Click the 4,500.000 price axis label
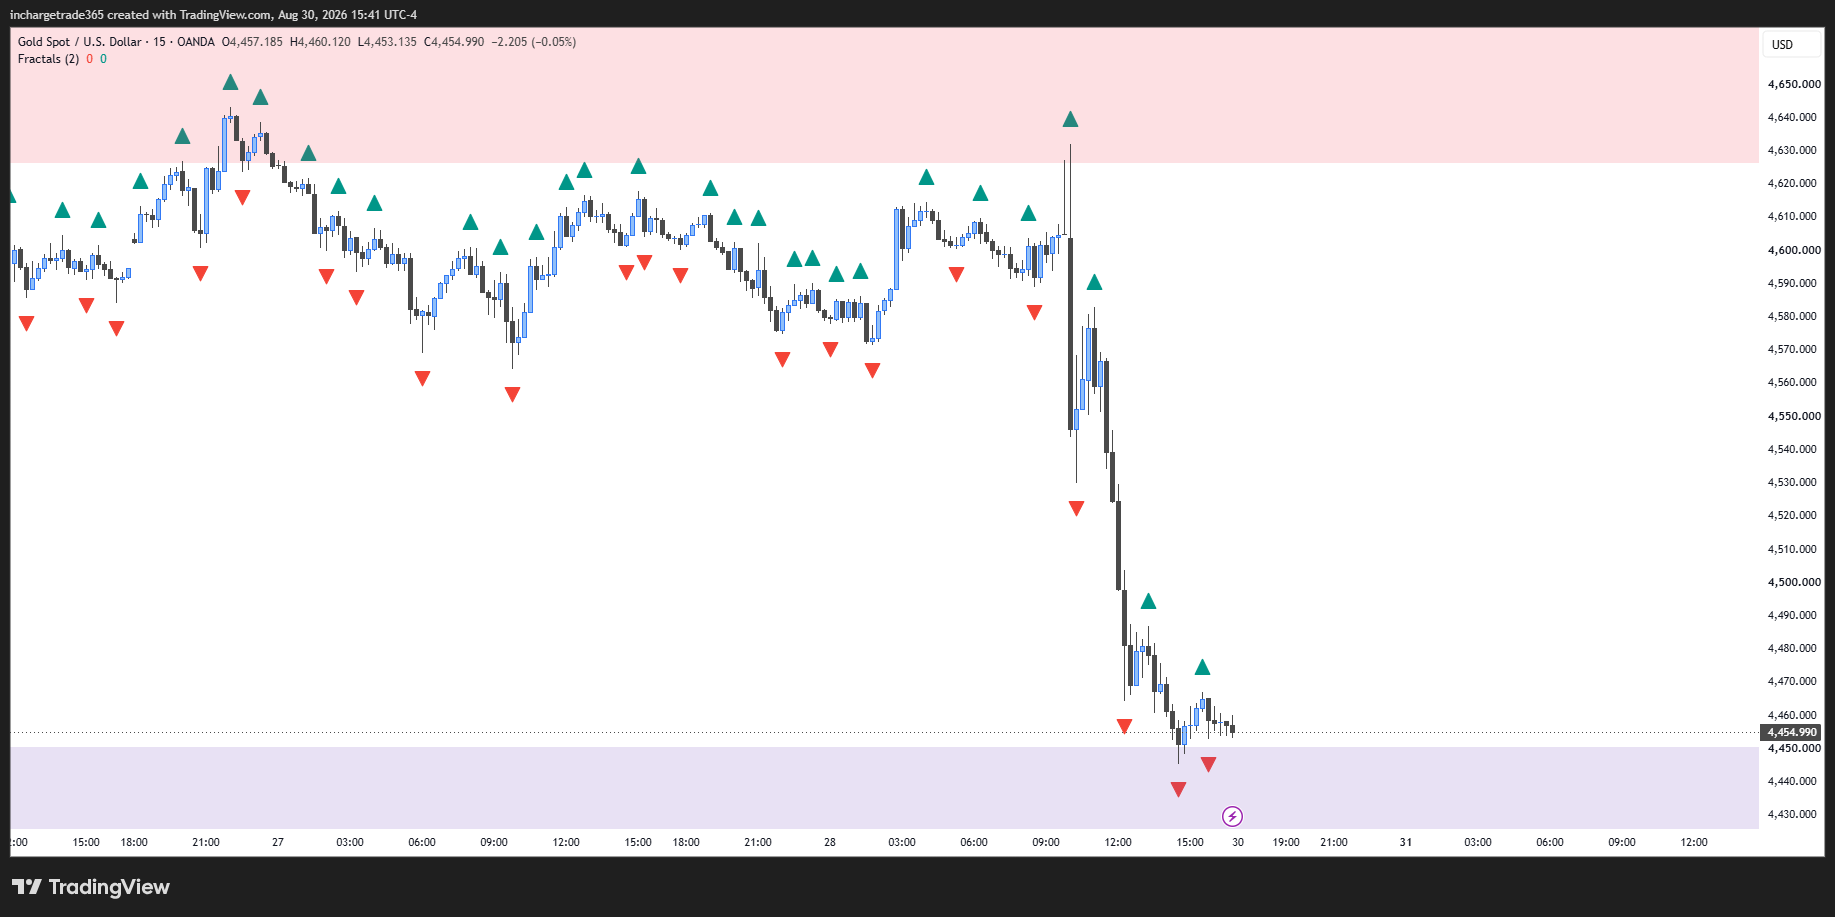 pos(1793,582)
